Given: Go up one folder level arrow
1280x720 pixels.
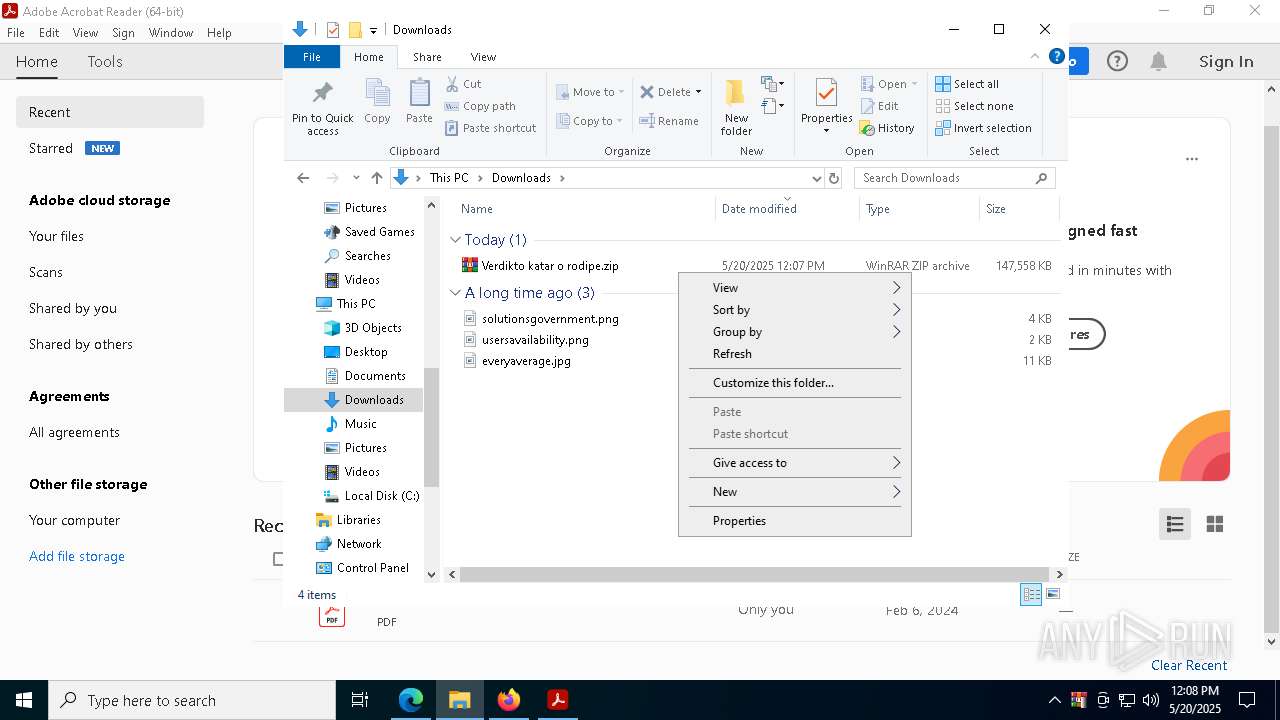Looking at the screenshot, I should [x=376, y=178].
